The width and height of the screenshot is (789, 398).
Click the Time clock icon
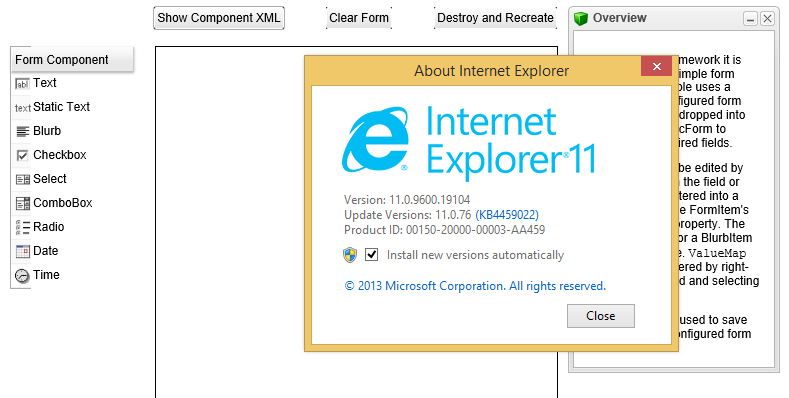(x=22, y=276)
